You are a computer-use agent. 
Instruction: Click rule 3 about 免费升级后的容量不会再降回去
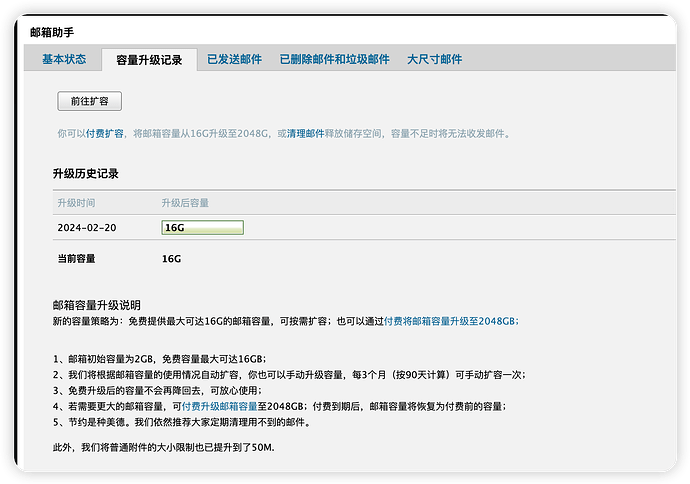pos(158,390)
